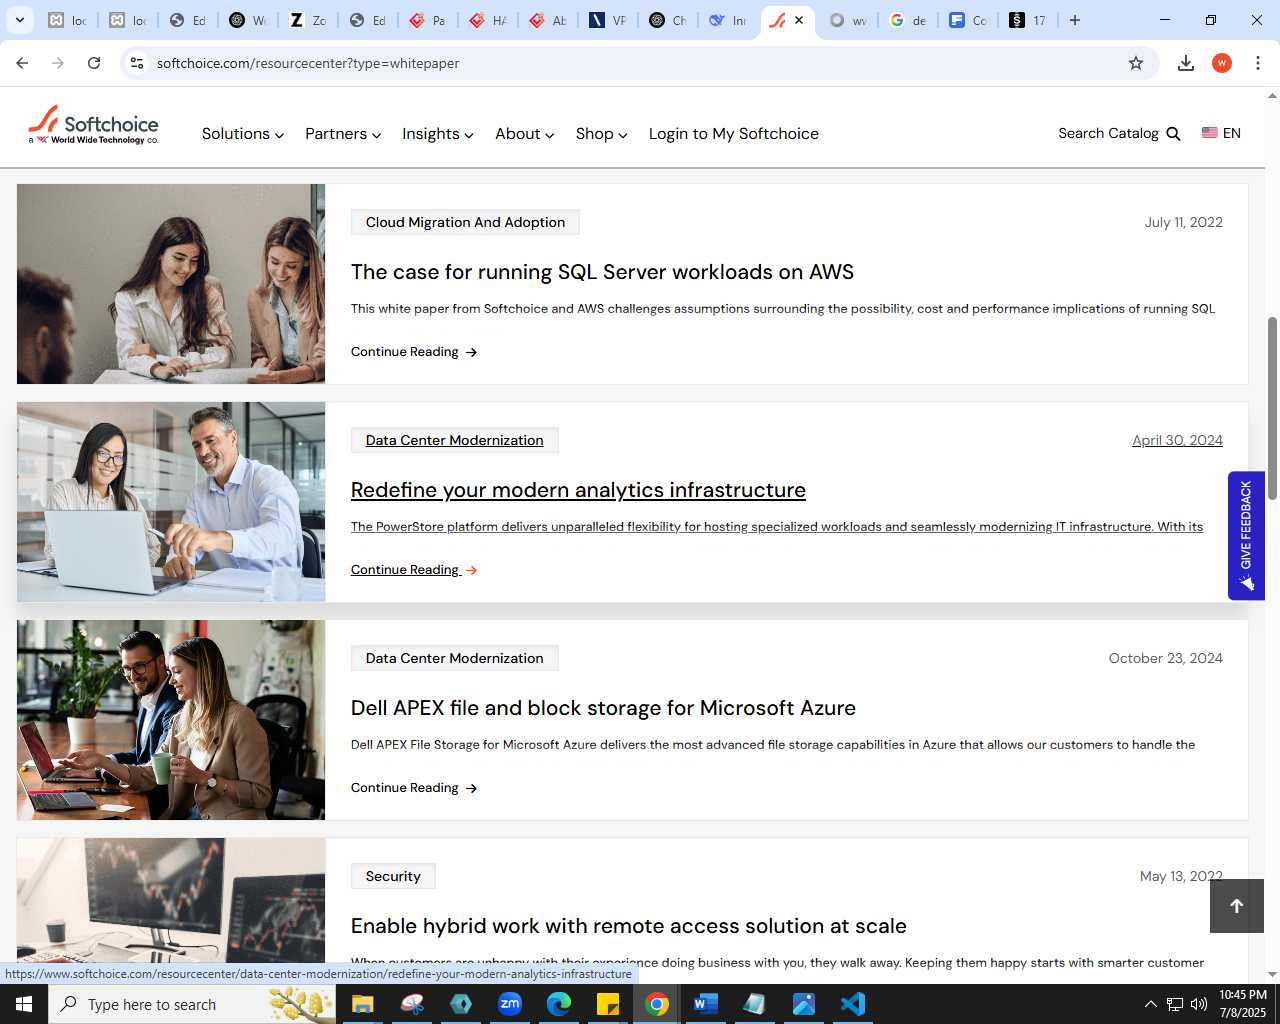Click the browser forward arrow
The image size is (1280, 1024).
tap(58, 63)
